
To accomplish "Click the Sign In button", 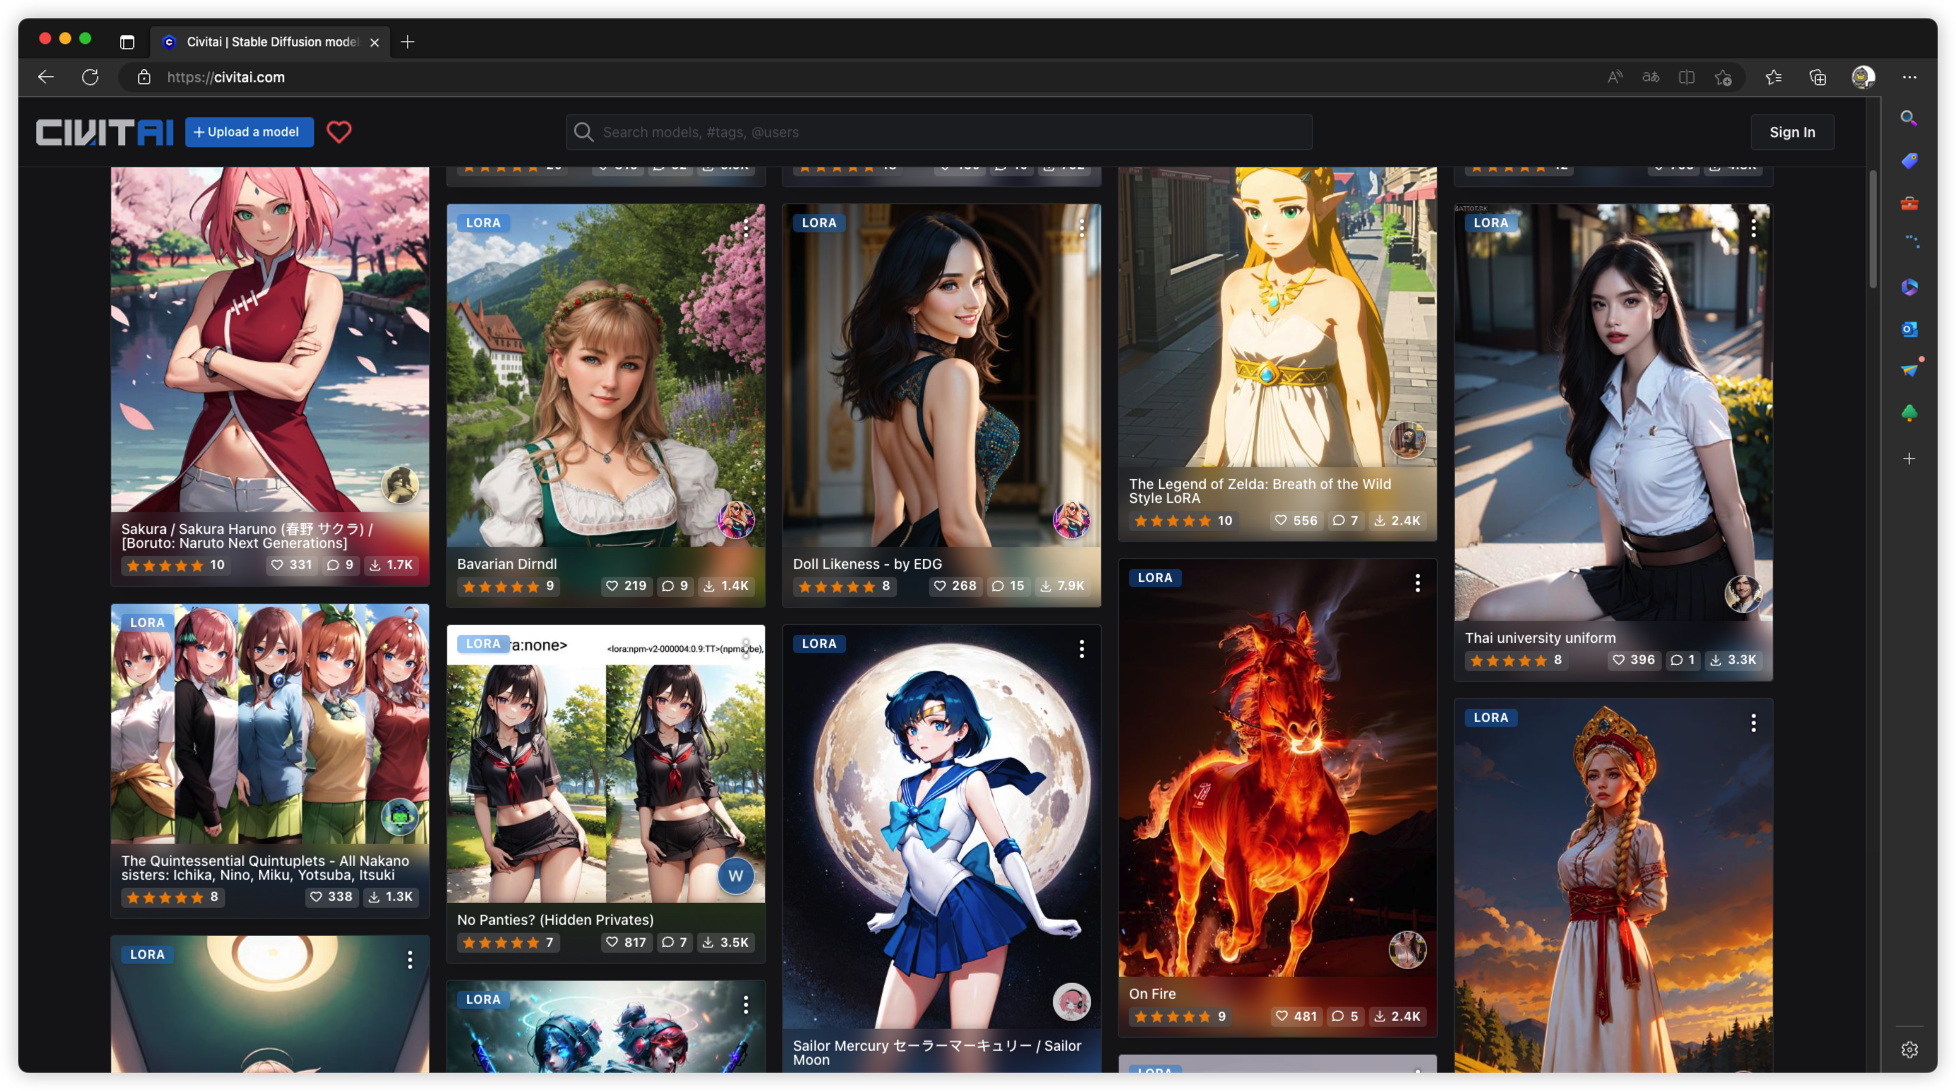I will [1792, 132].
